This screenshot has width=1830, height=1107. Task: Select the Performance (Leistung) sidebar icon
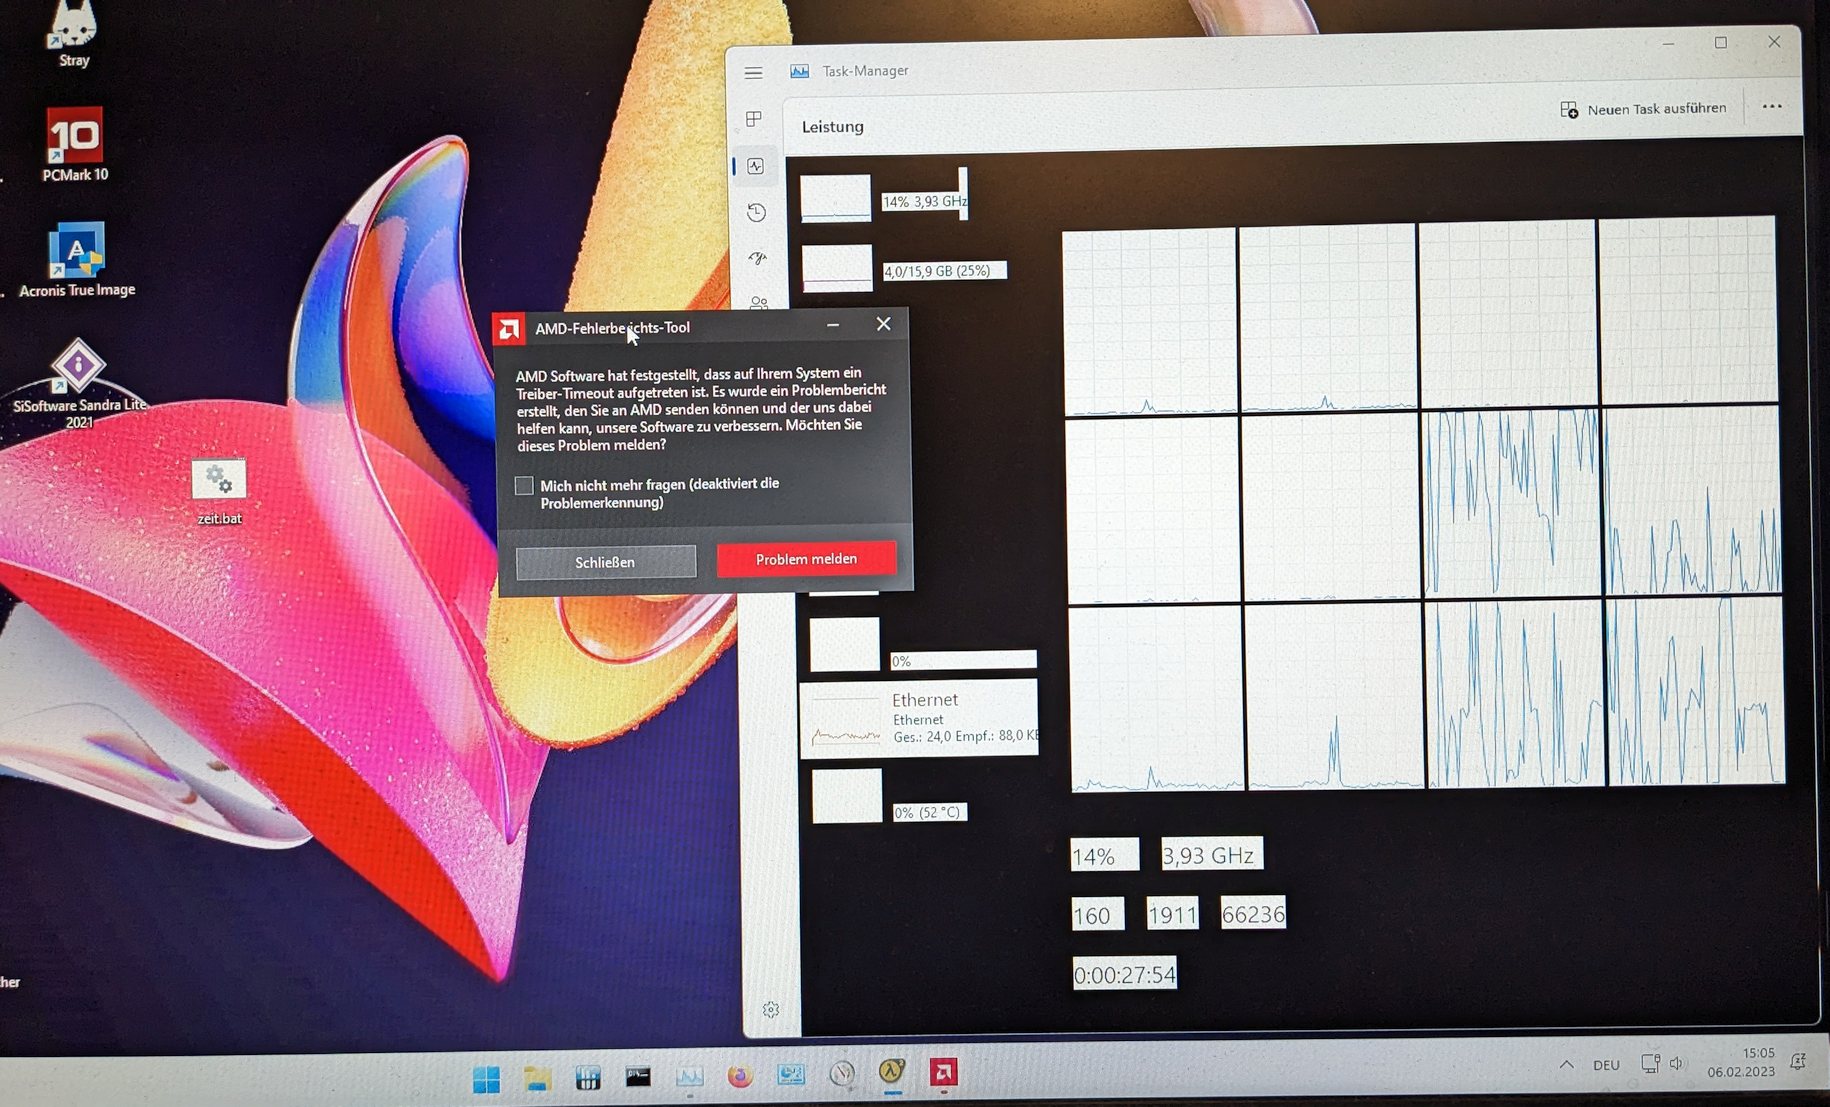pyautogui.click(x=755, y=166)
